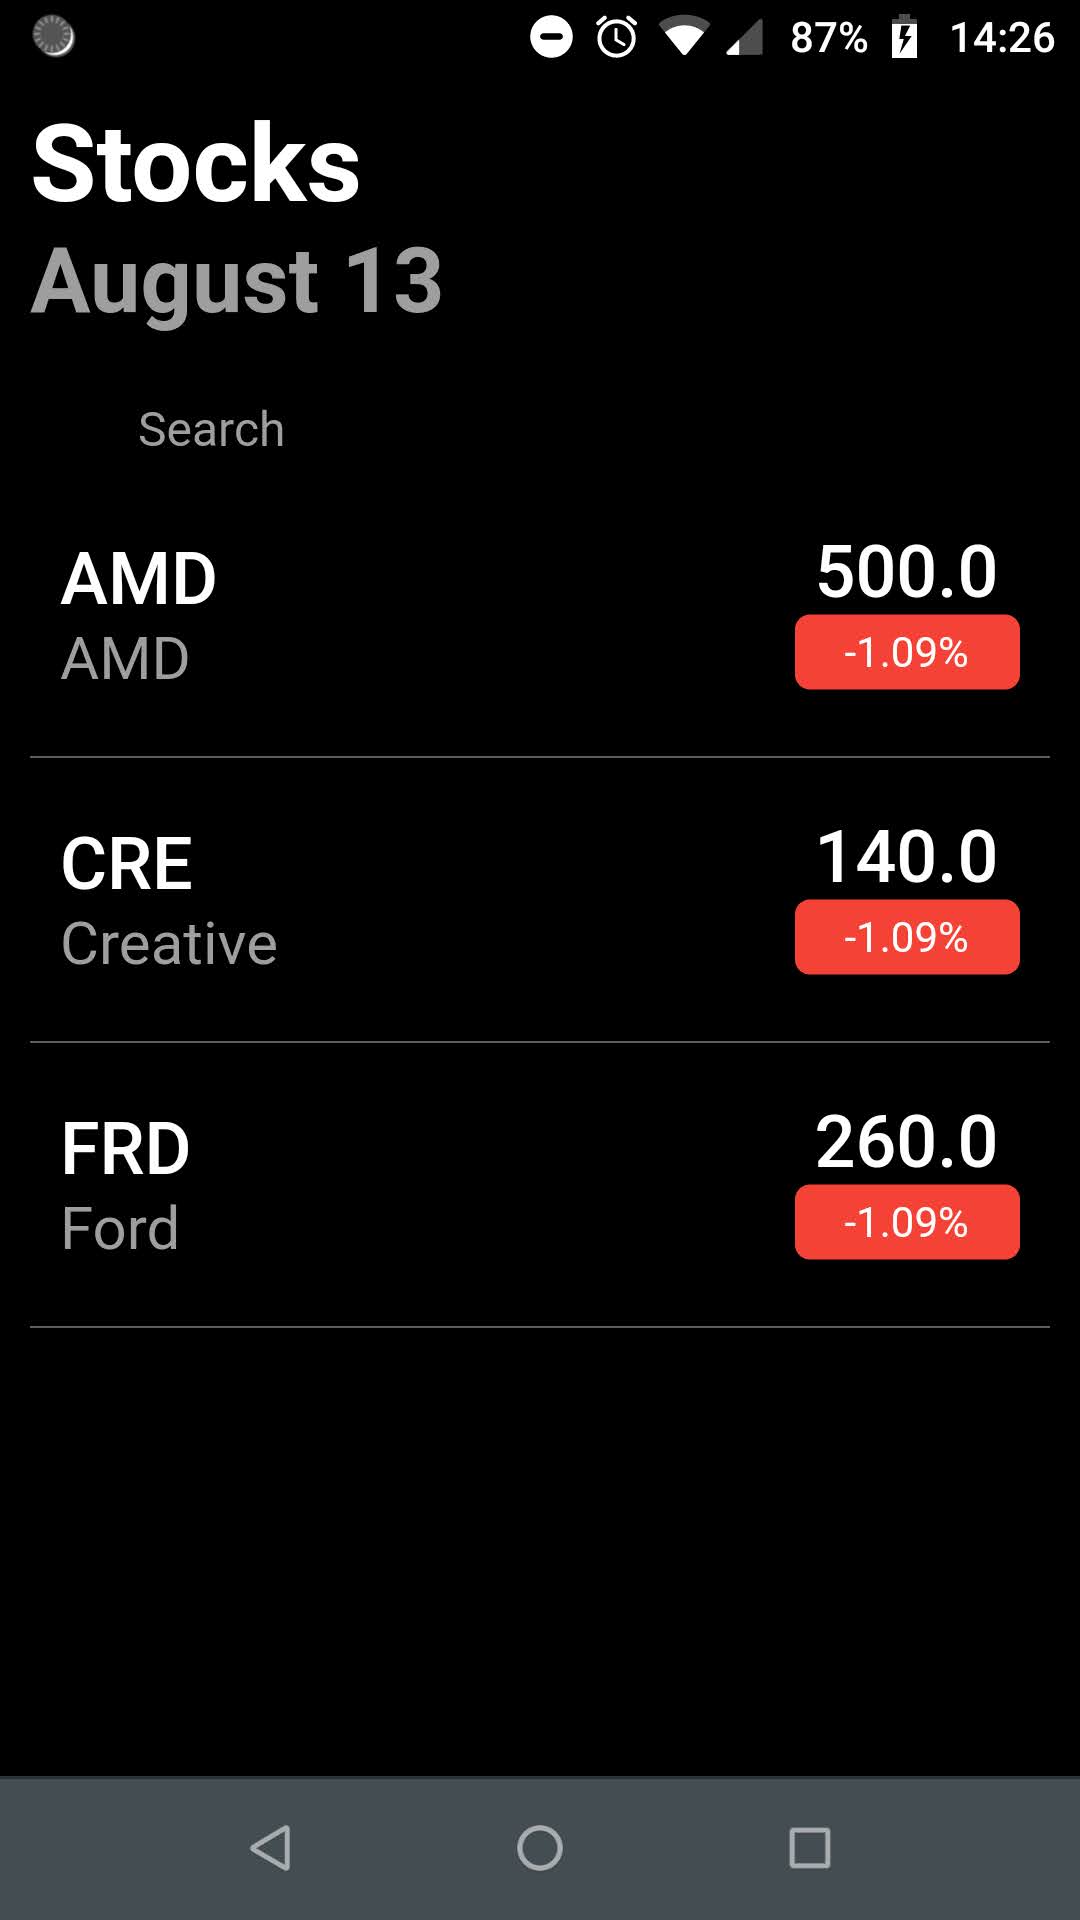Image resolution: width=1080 pixels, height=1920 pixels.
Task: Tap the cellular signal status icon
Action: [x=744, y=38]
